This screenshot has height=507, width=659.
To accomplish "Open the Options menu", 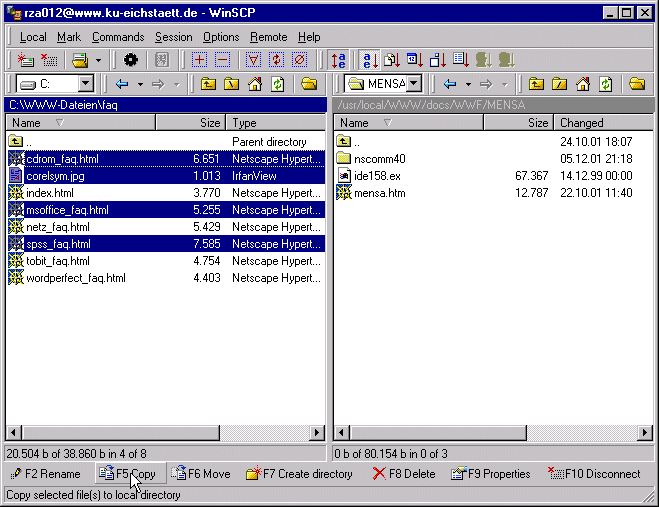I will point(221,37).
